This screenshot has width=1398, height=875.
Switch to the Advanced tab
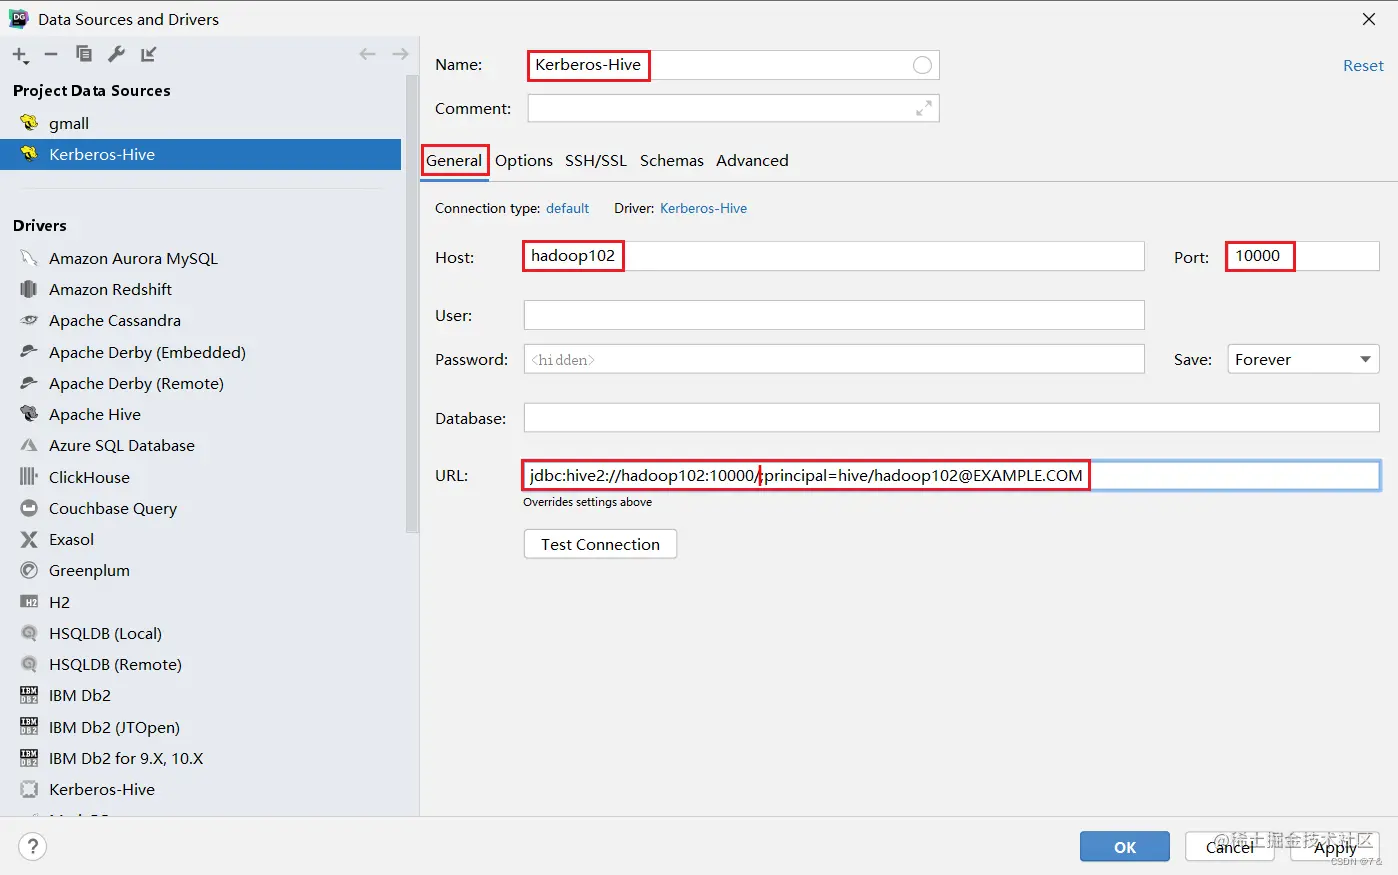(x=752, y=160)
